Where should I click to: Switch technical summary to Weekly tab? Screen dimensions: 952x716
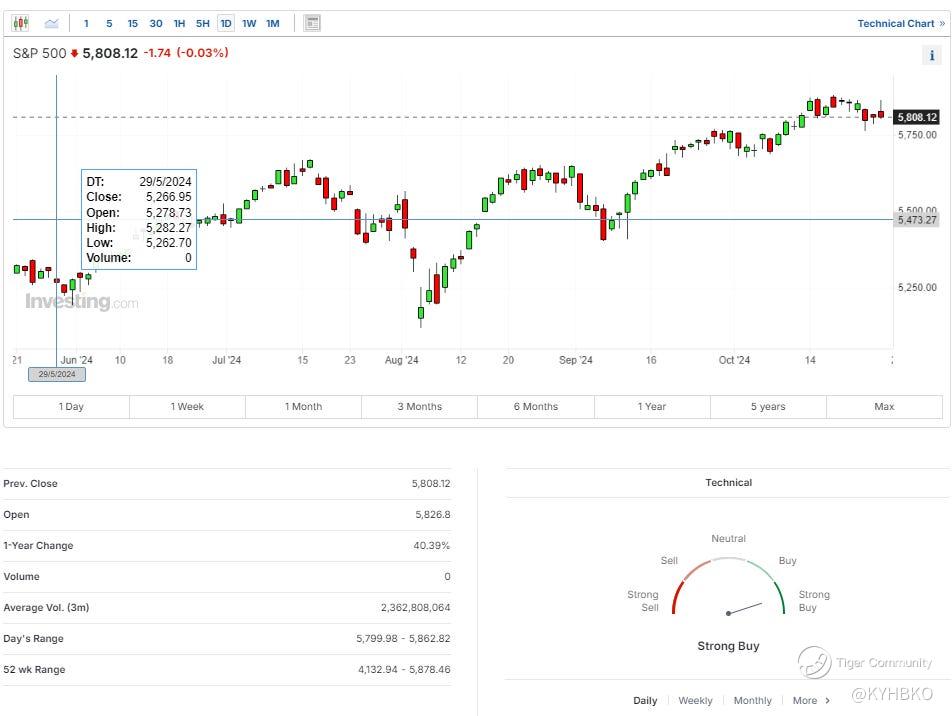pos(695,701)
